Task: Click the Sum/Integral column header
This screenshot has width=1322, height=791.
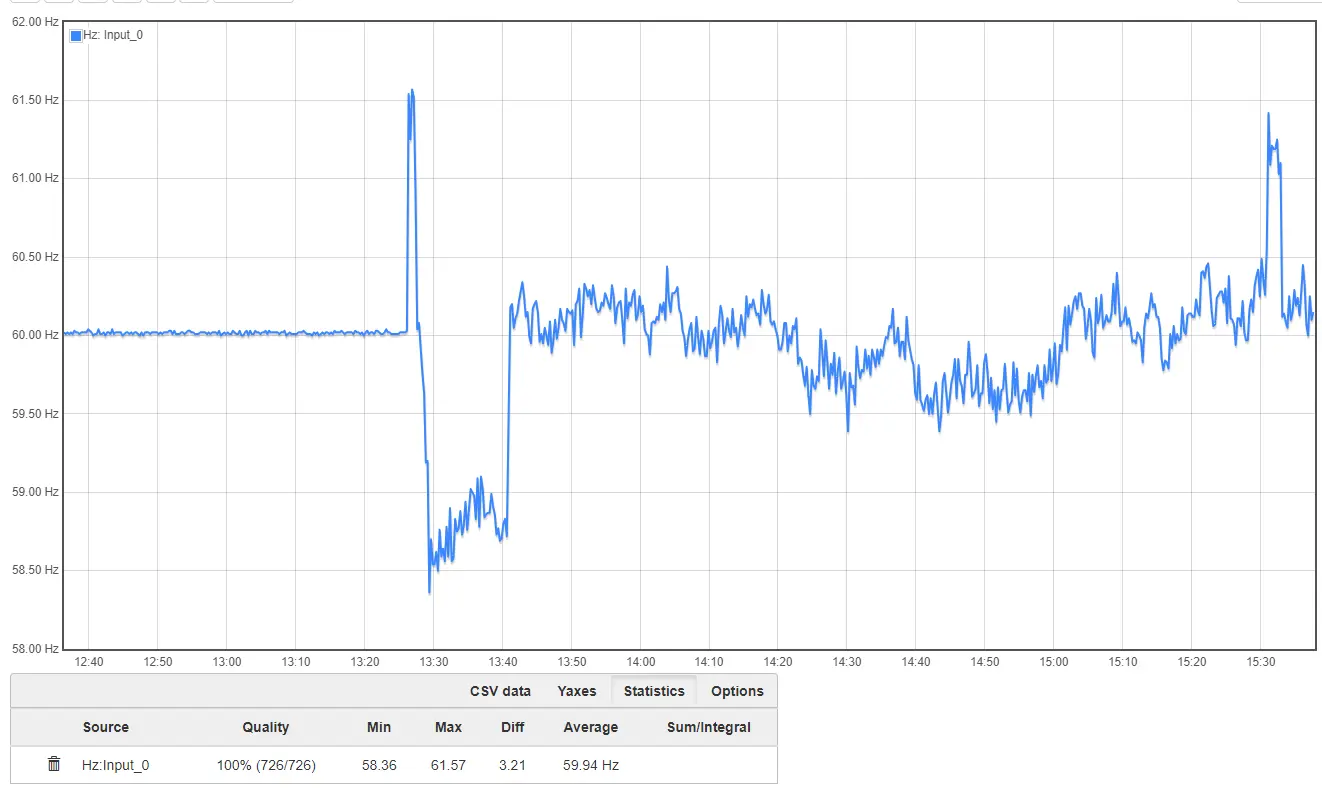Action: coord(709,727)
